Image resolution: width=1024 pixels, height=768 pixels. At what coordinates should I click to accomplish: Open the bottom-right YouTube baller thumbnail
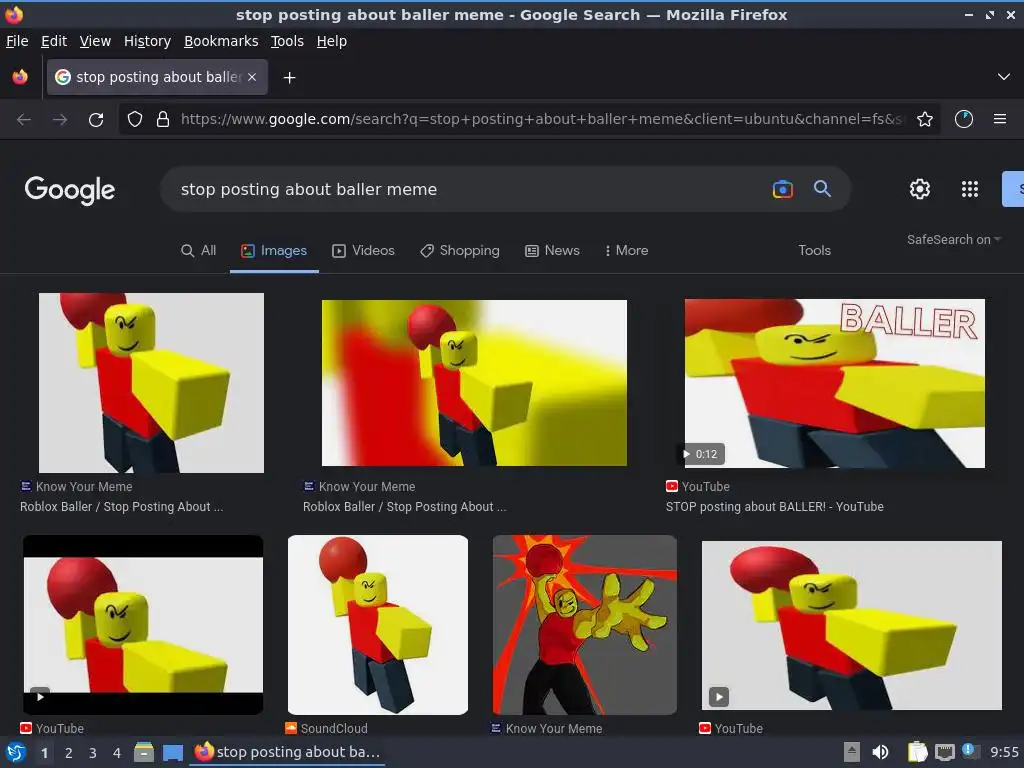(x=852, y=626)
